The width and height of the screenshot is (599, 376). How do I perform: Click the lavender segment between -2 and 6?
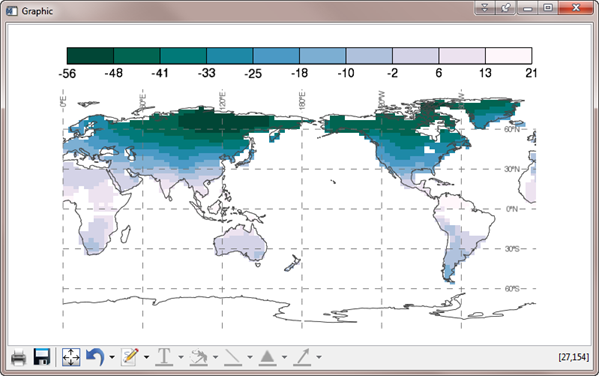point(416,56)
